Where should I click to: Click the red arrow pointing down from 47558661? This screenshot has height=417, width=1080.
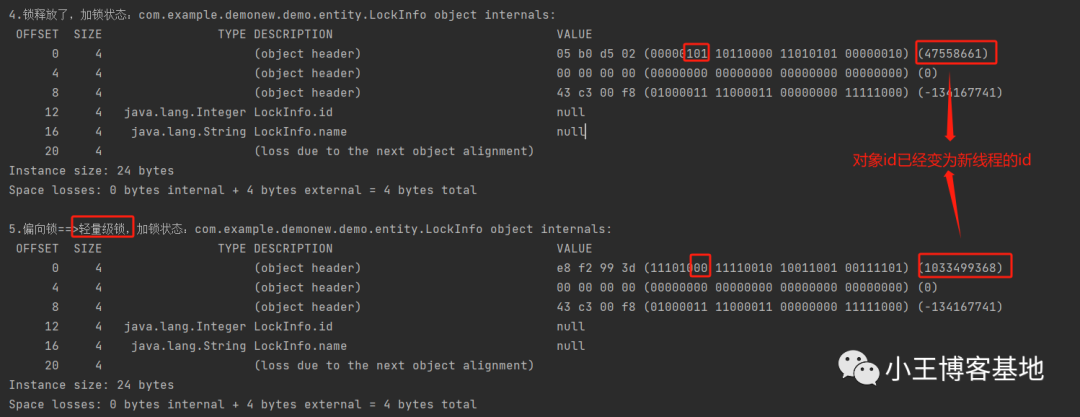coord(951,105)
